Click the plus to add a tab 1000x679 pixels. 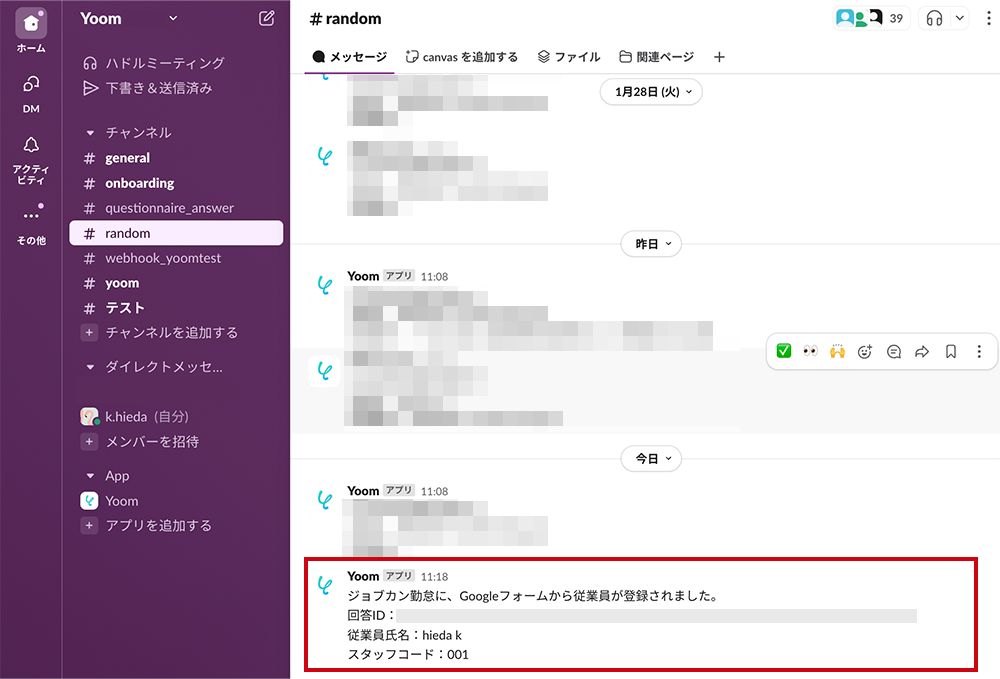point(719,57)
